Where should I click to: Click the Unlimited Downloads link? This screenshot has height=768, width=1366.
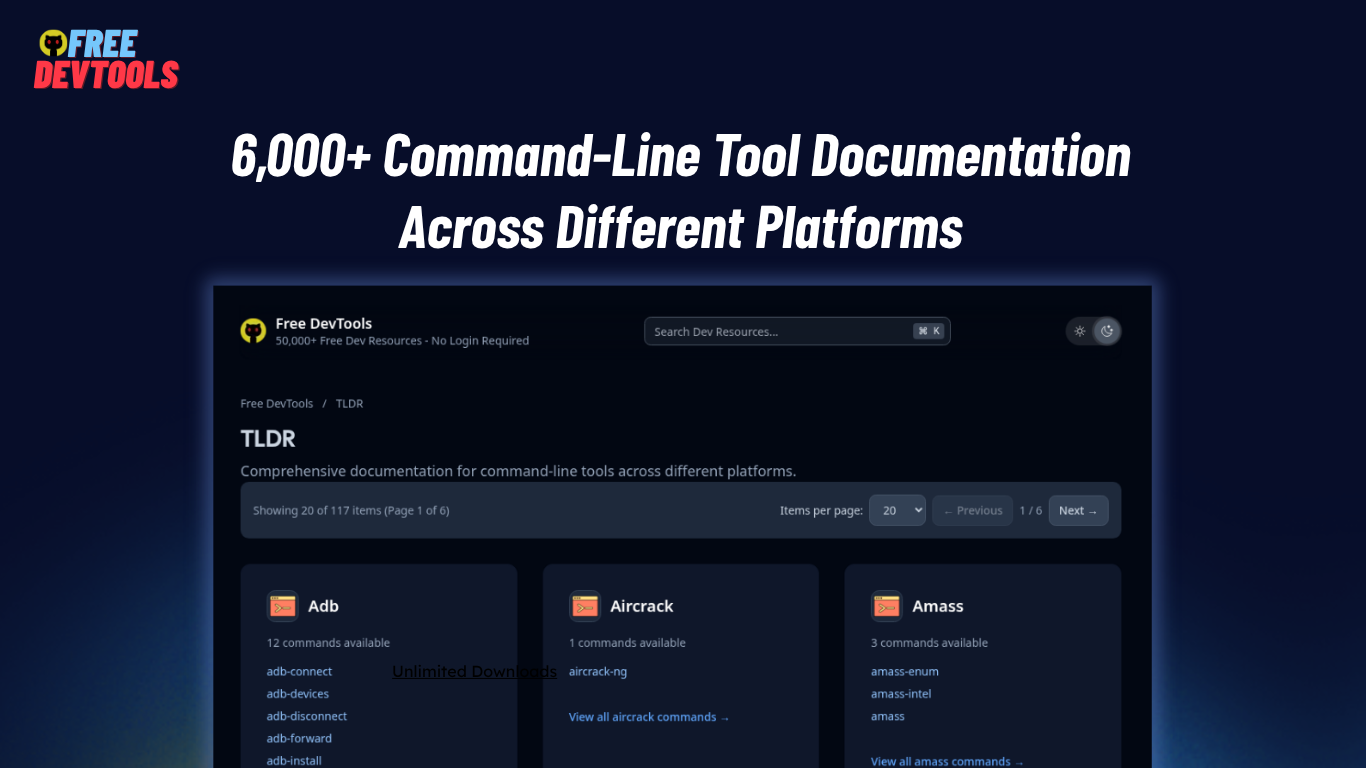point(474,672)
